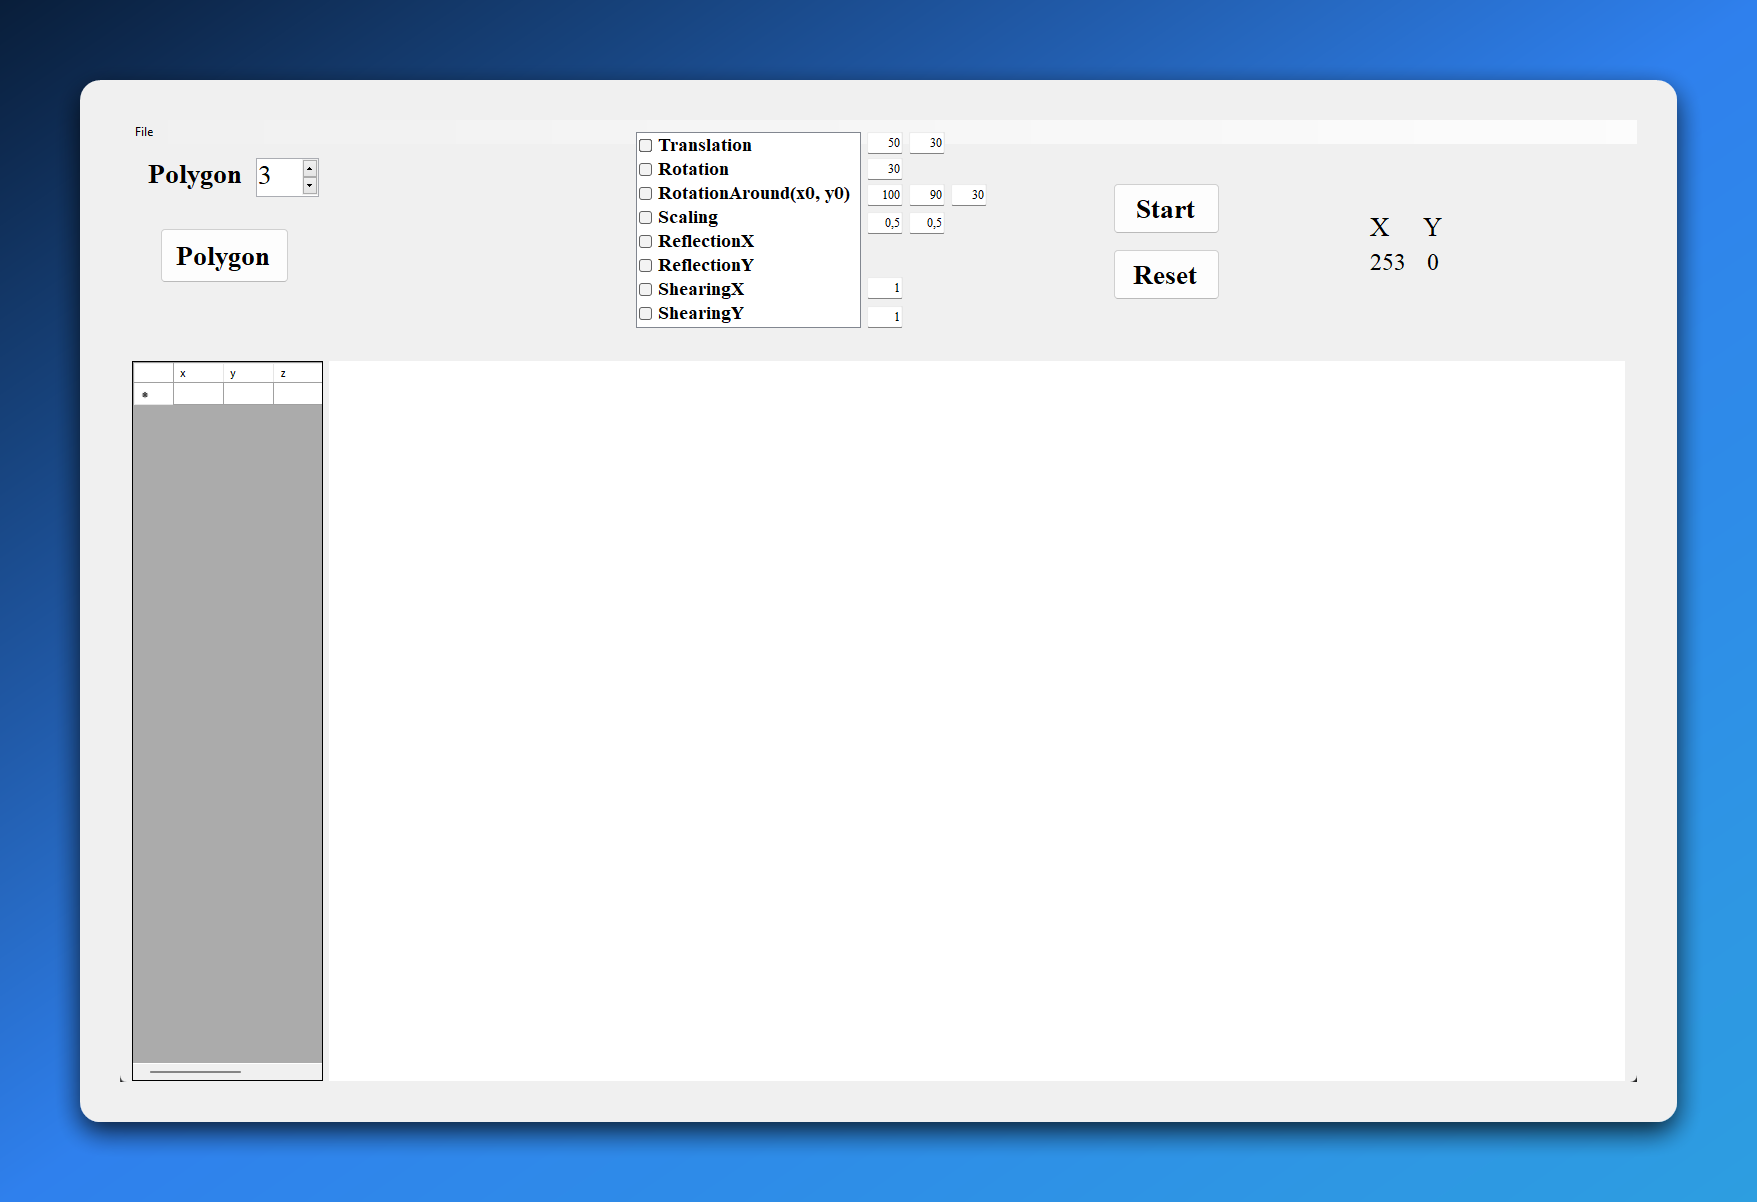Click first Scaling field with 0,5
Screen dimensions: 1757x1202
point(885,223)
